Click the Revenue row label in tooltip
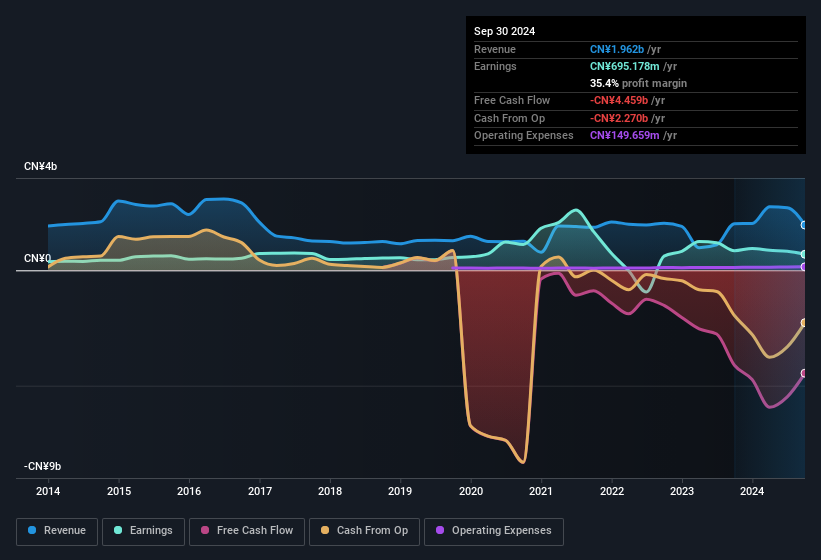The image size is (821, 560). click(x=495, y=49)
